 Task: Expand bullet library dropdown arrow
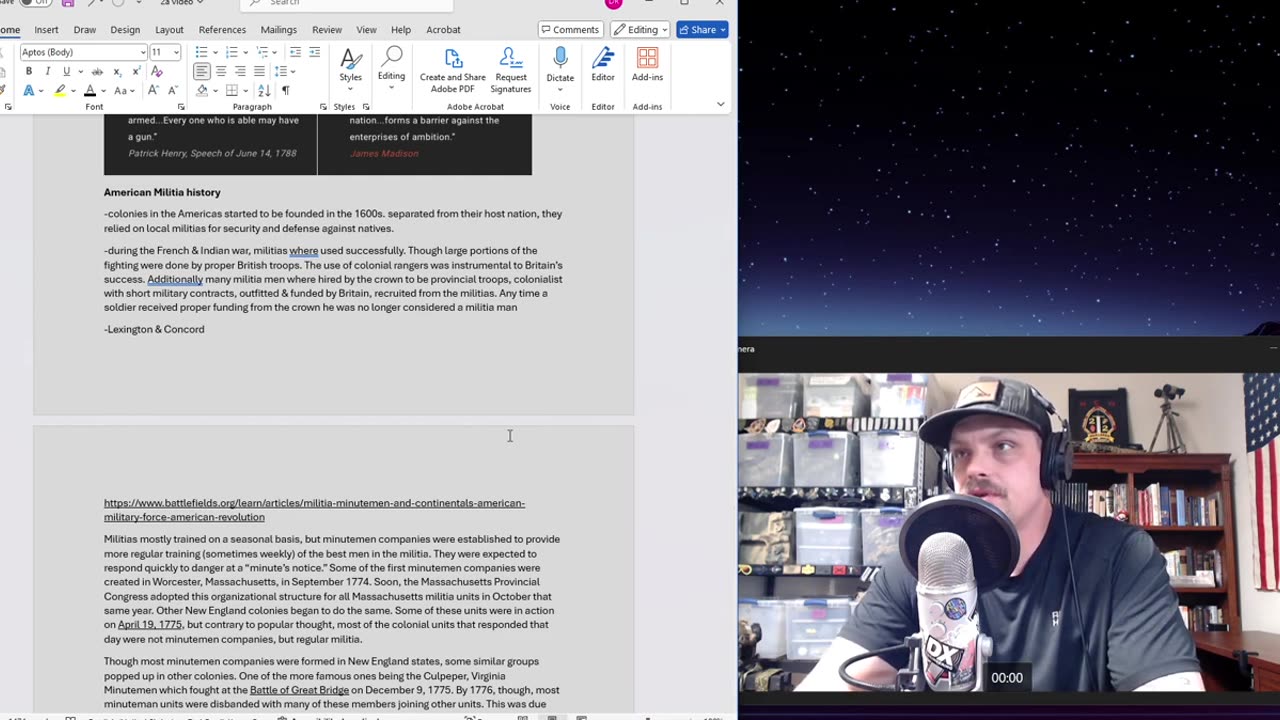pyautogui.click(x=213, y=52)
